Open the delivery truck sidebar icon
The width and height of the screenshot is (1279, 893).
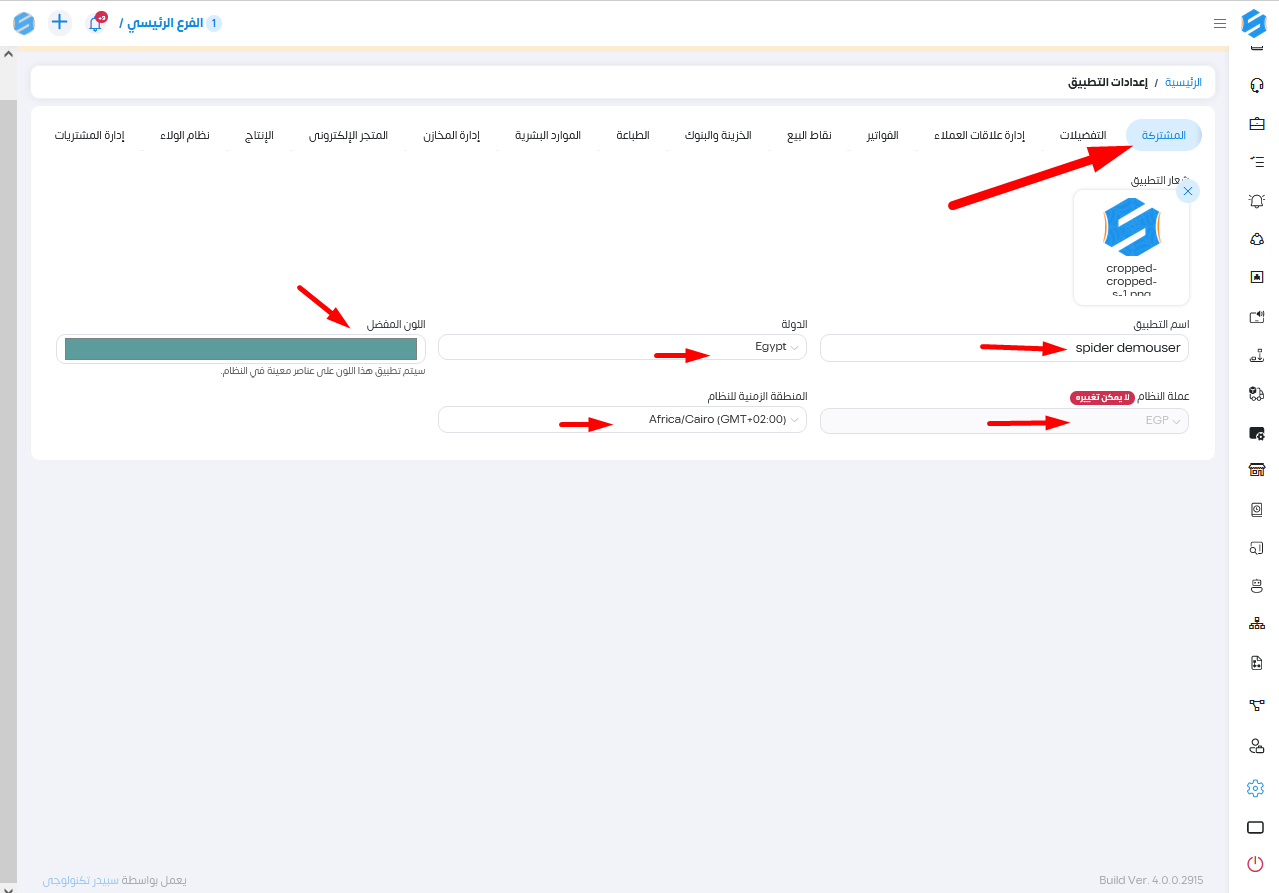click(1256, 394)
